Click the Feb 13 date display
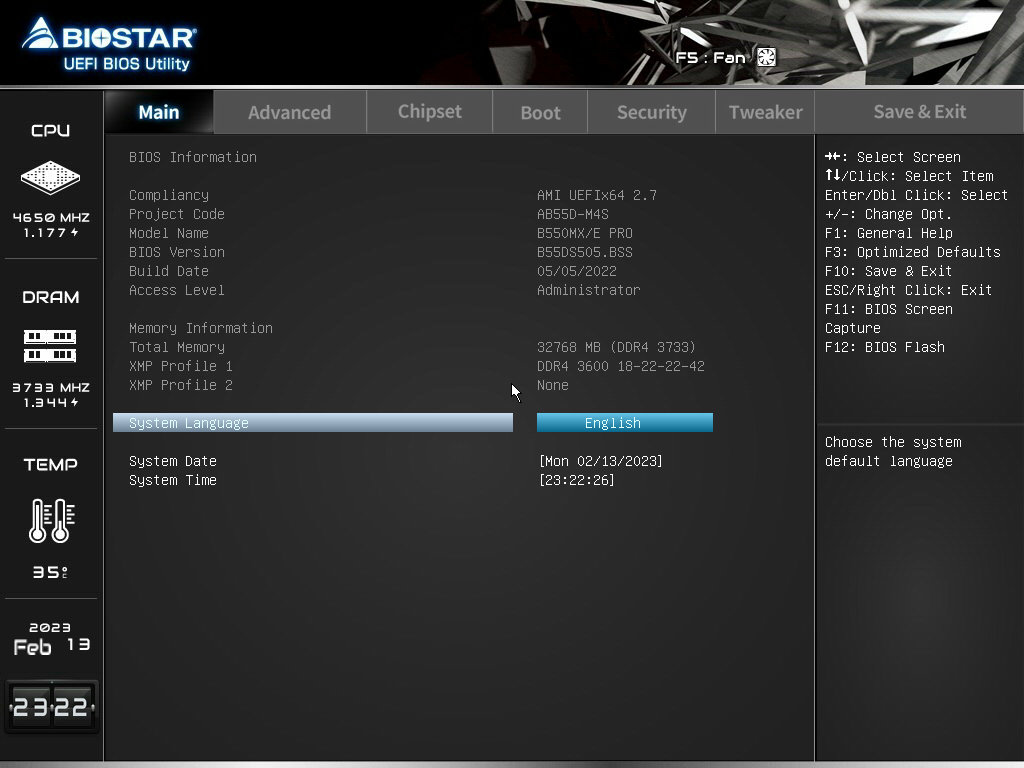 pyautogui.click(x=52, y=646)
